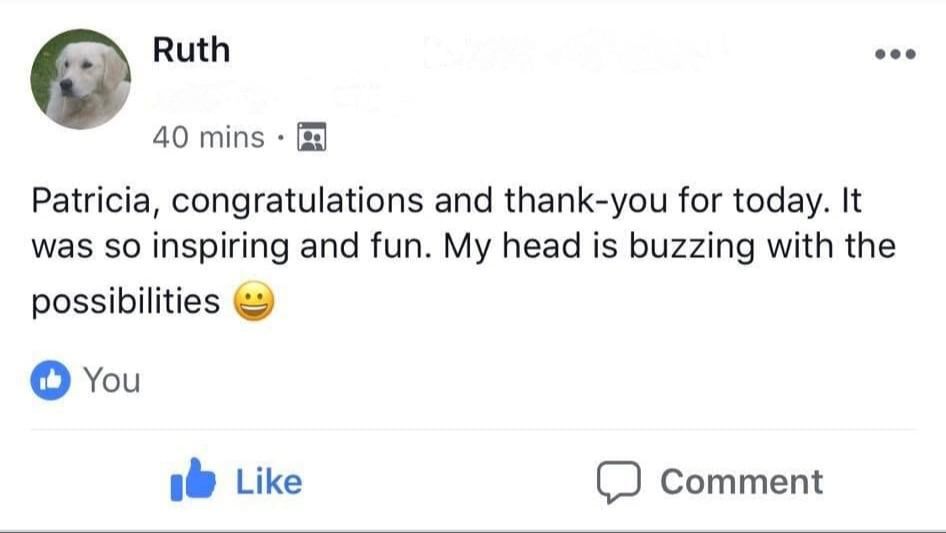Click the name Ruth in the post header

click(191, 49)
